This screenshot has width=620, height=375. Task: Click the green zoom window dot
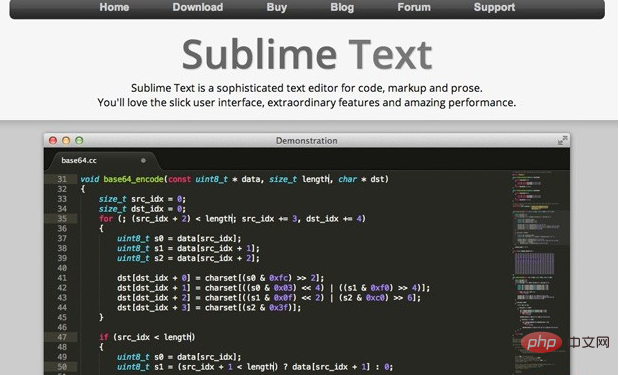pyautogui.click(x=79, y=140)
